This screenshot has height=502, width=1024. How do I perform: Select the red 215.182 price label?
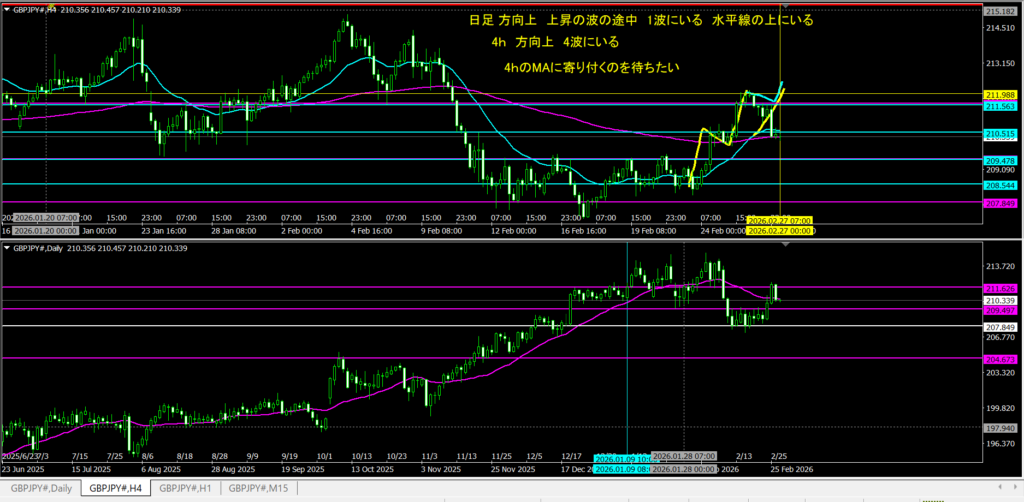1001,10
